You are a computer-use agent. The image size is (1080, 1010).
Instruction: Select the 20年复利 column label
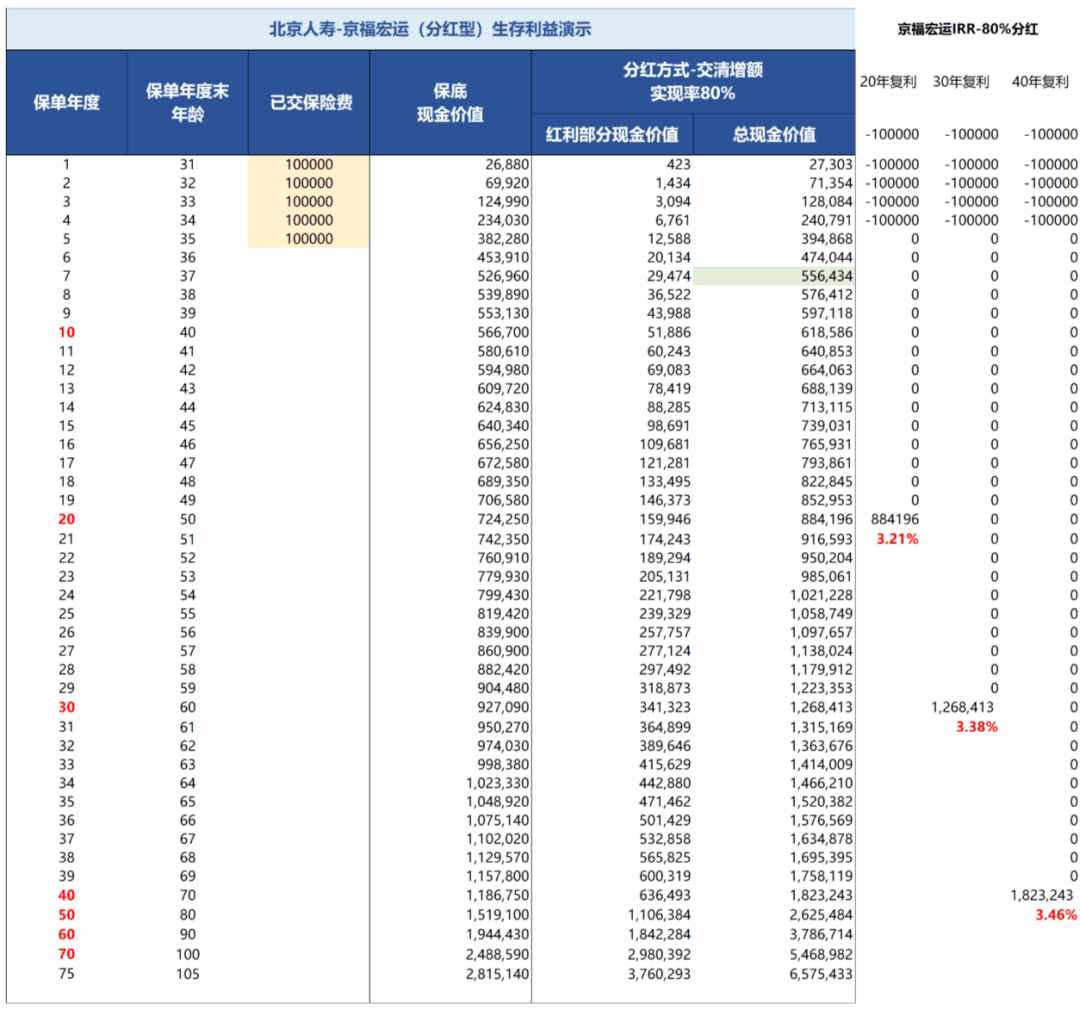[x=888, y=82]
